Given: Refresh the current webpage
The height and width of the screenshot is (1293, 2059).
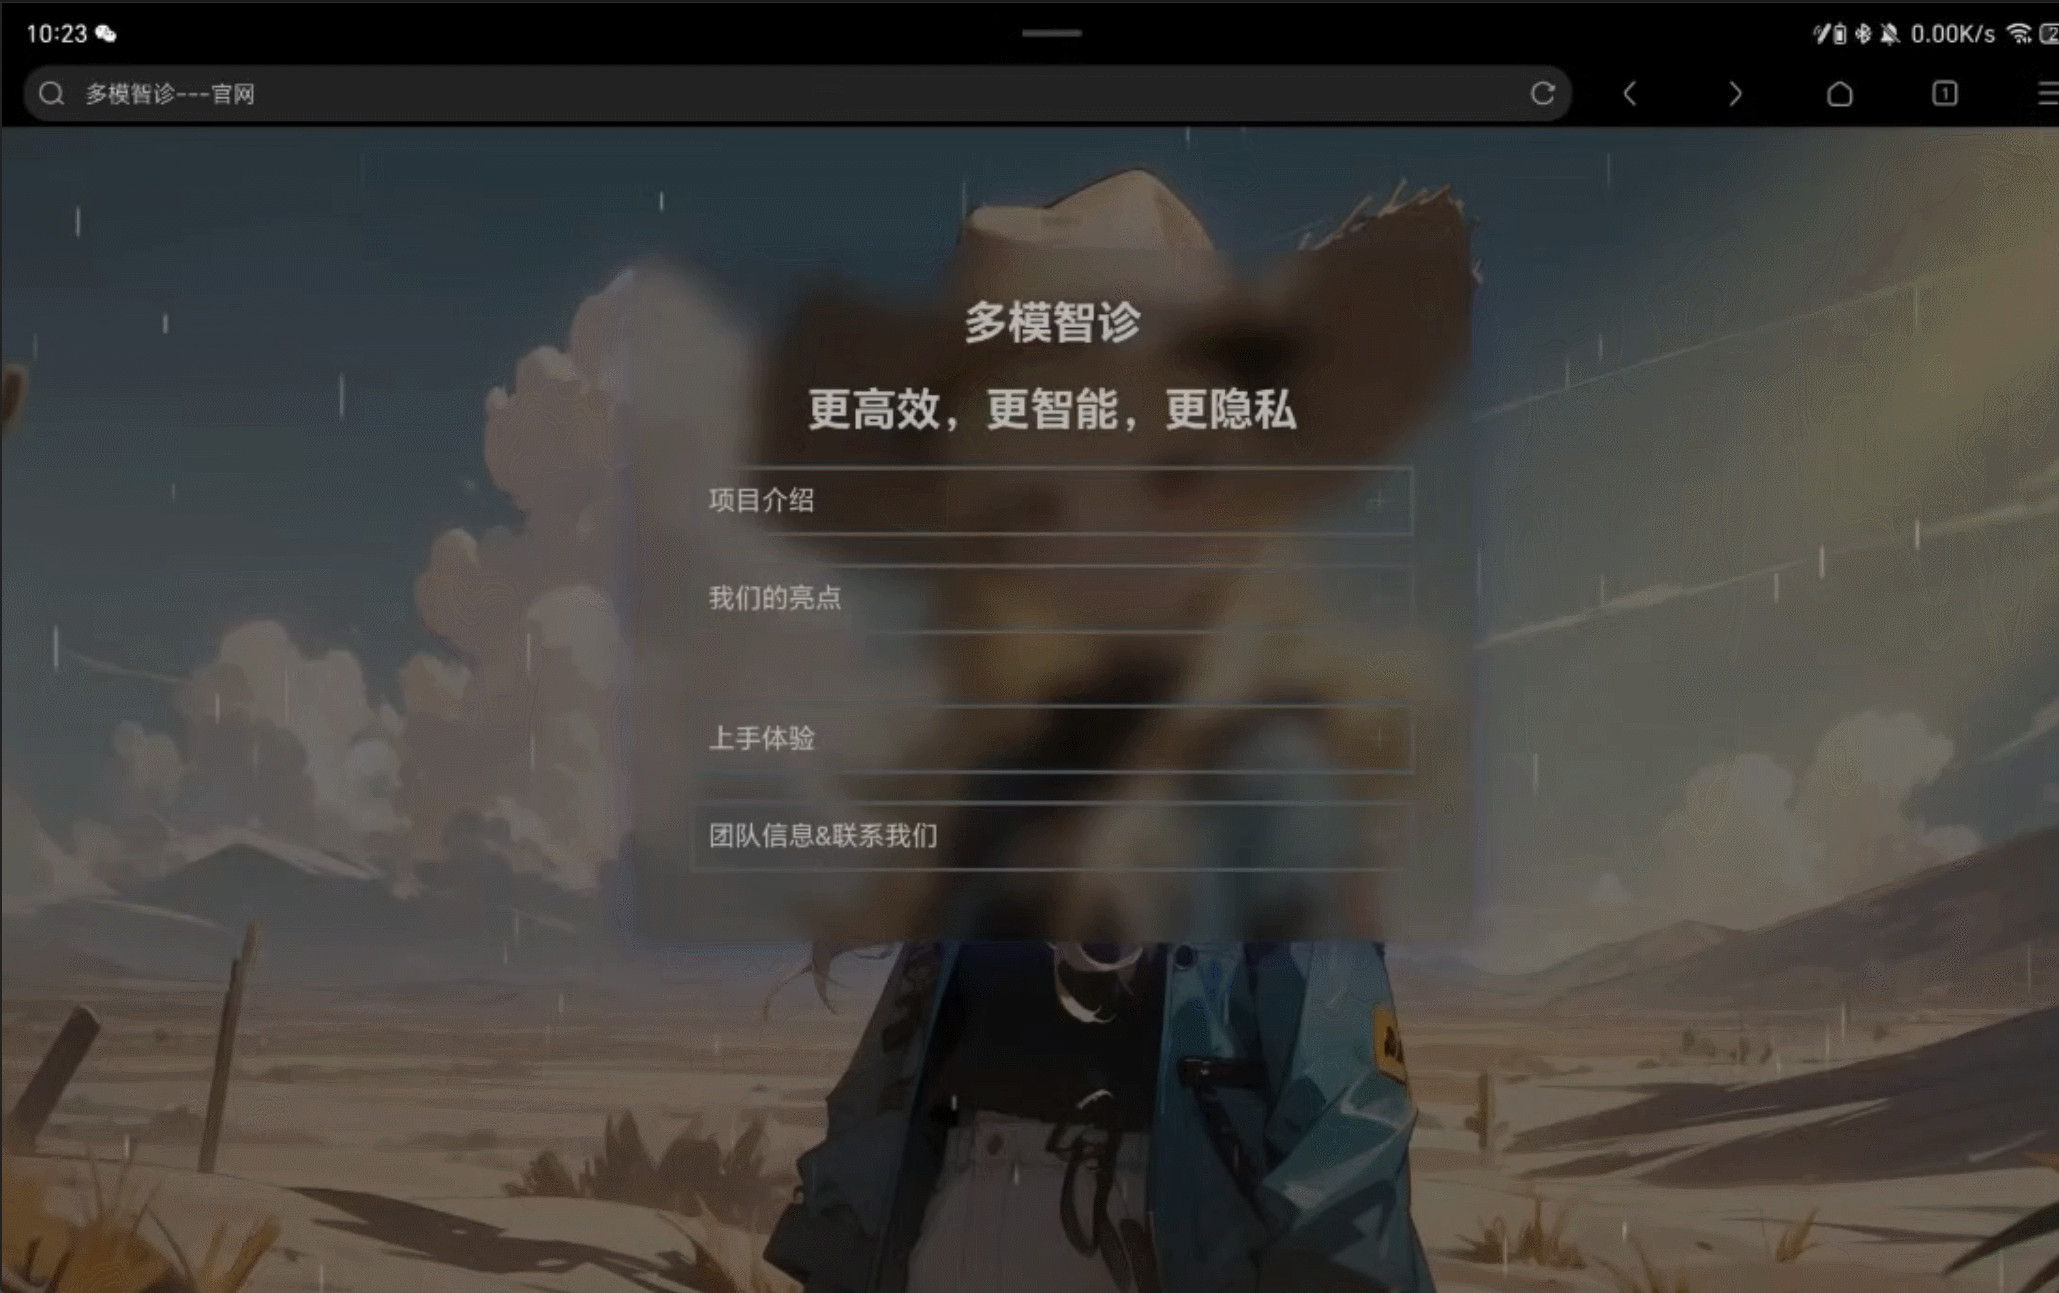Looking at the screenshot, I should click(1543, 93).
